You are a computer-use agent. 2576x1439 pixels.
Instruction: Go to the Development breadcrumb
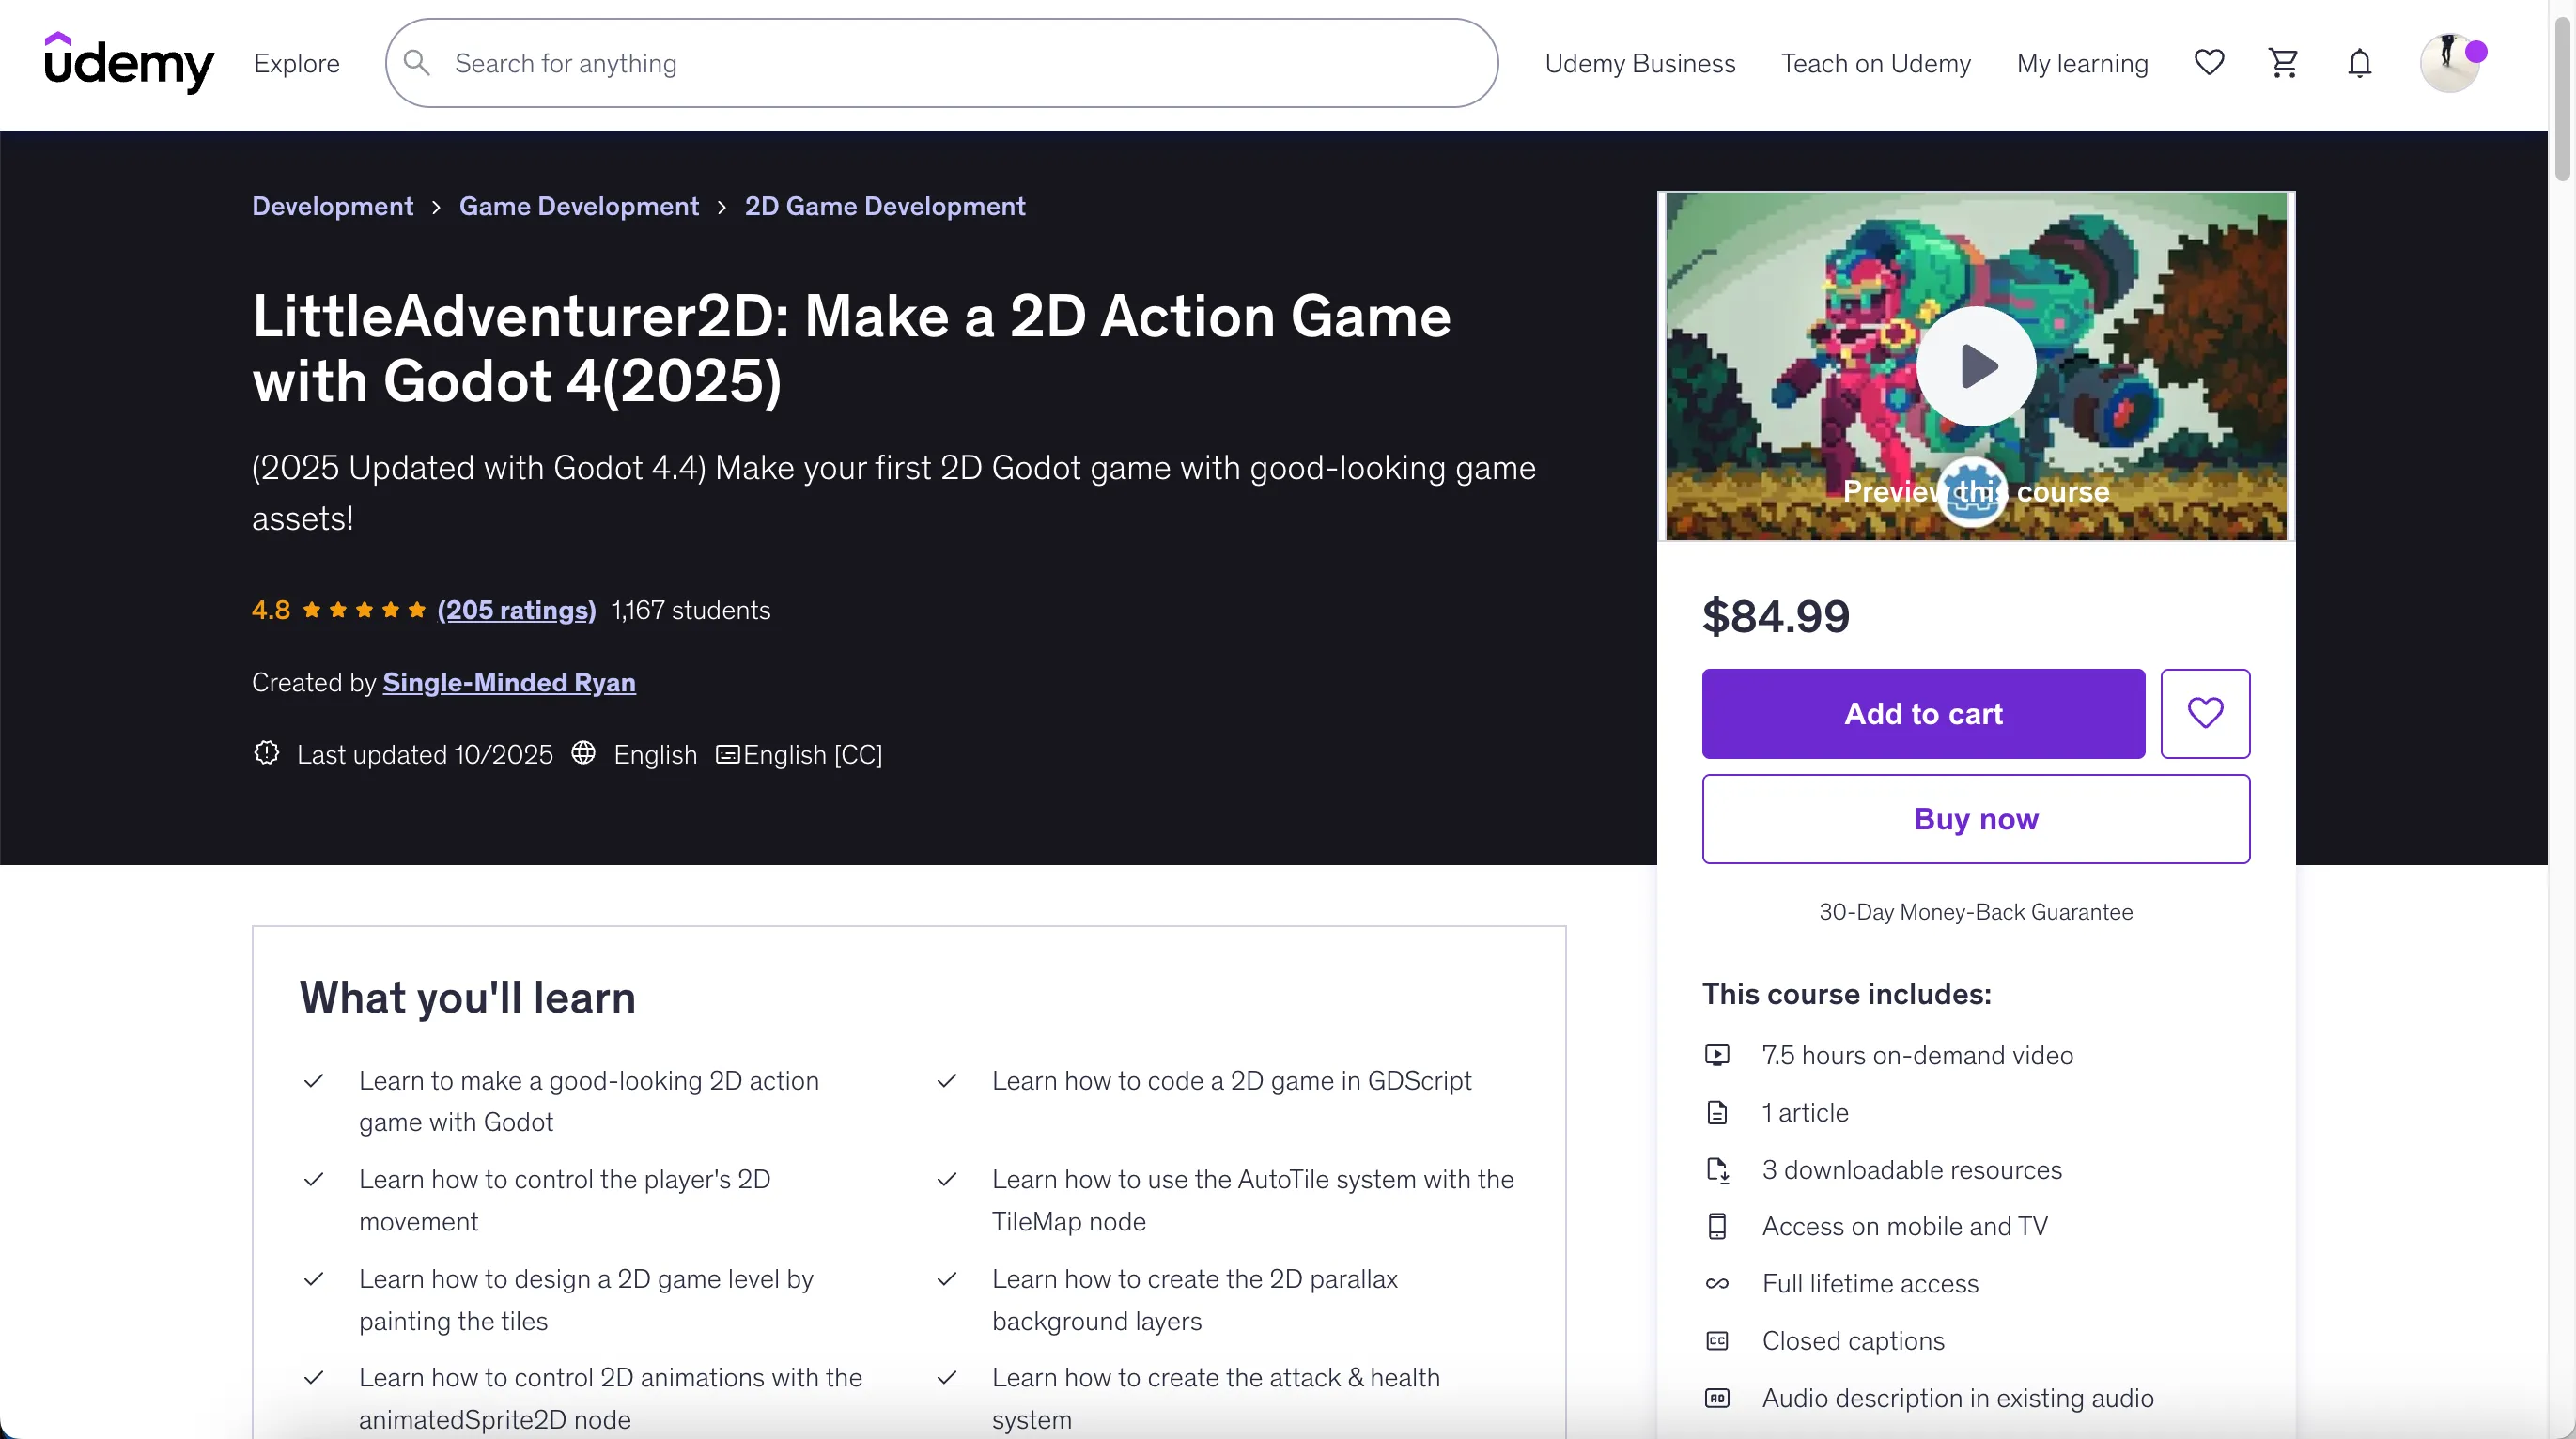(332, 206)
